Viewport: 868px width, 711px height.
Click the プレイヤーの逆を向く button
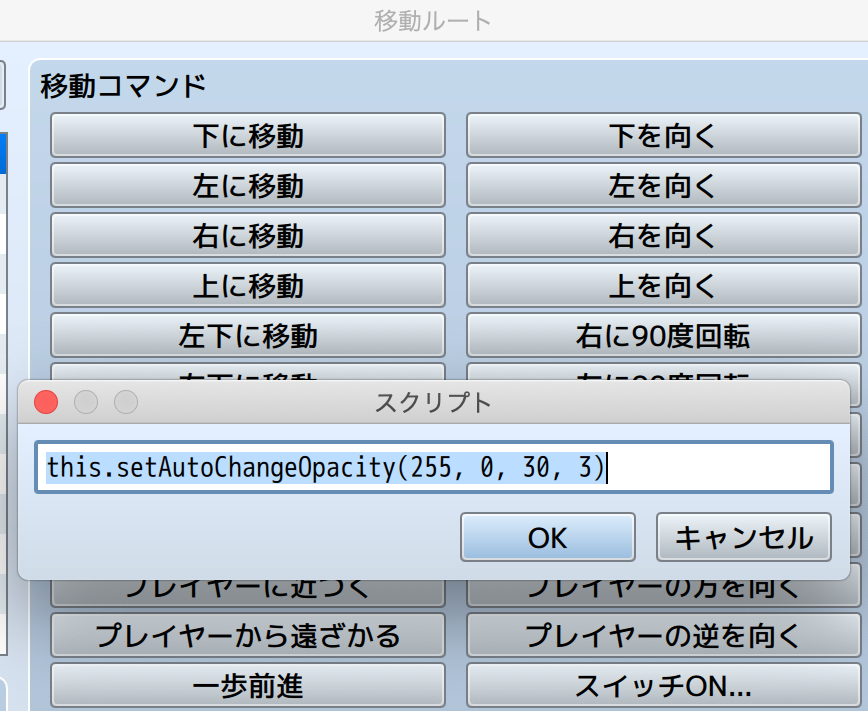663,635
